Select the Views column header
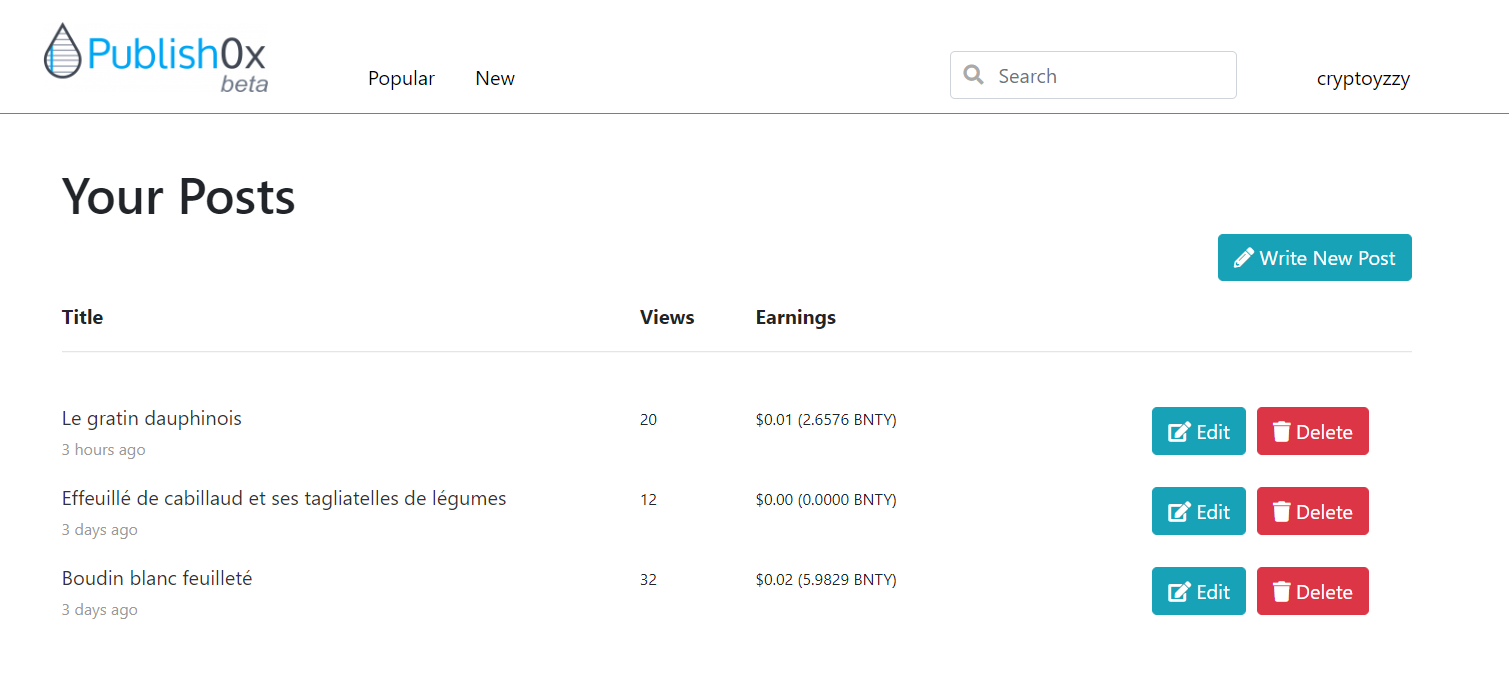Screen dimensions: 1512x675 667,317
